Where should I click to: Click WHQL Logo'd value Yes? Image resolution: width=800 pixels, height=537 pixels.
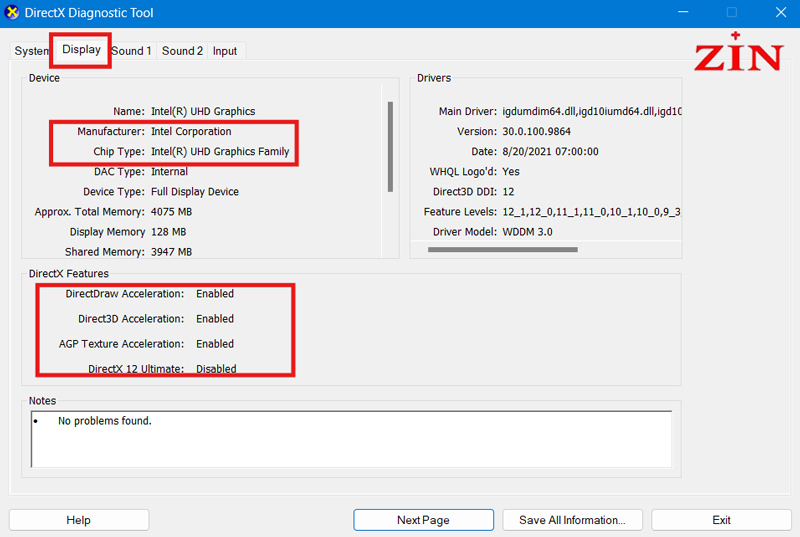point(511,171)
